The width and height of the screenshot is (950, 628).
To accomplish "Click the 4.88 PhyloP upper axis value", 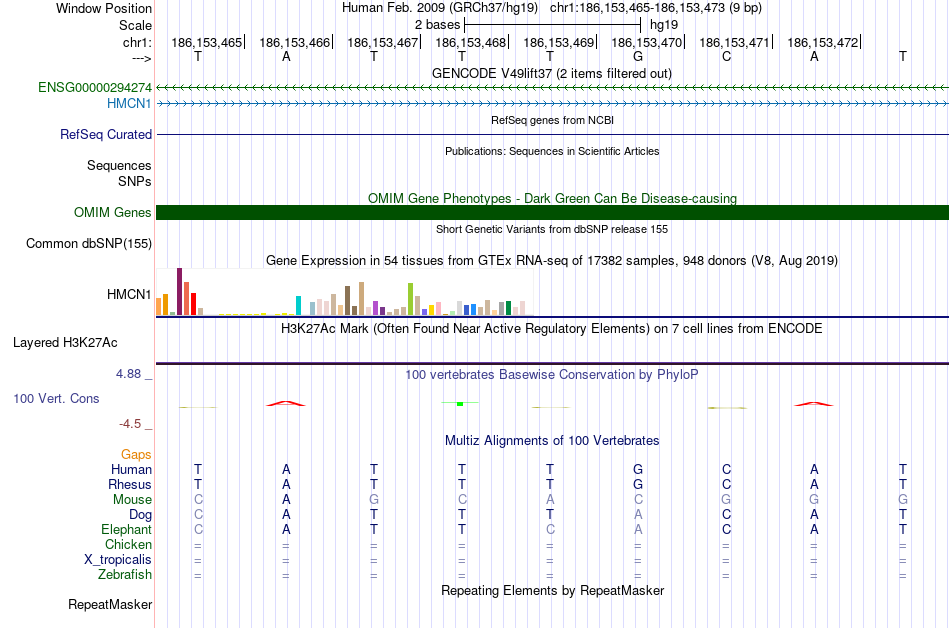I will click(128, 374).
